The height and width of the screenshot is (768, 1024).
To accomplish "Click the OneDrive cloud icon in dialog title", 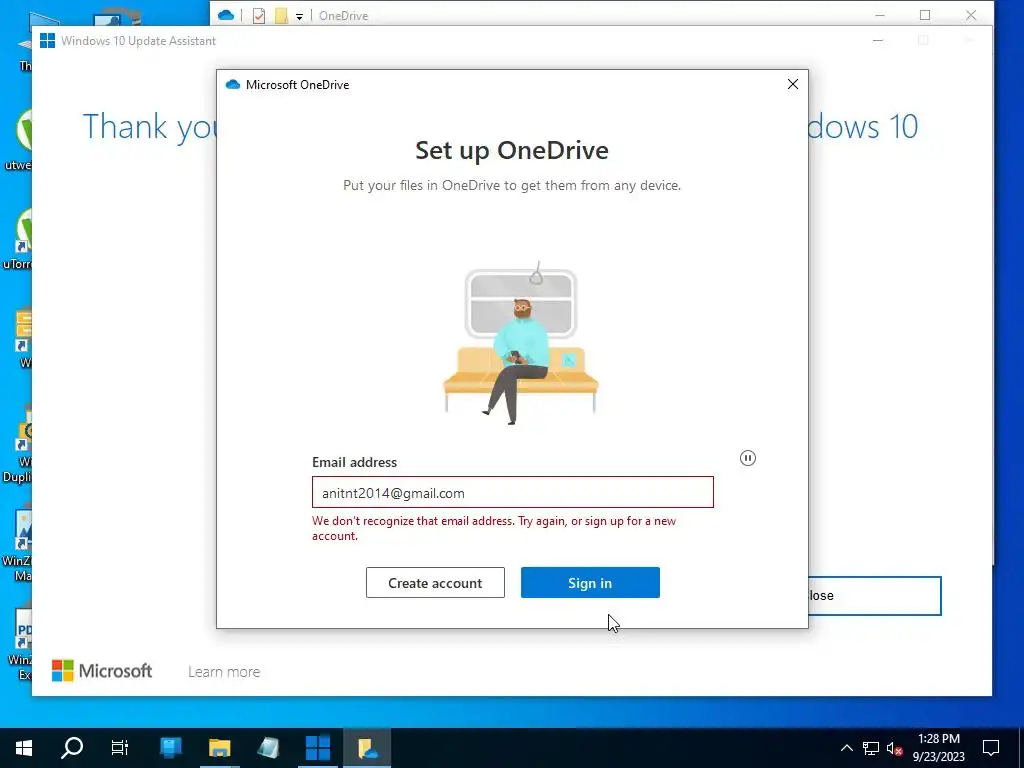I will point(232,85).
